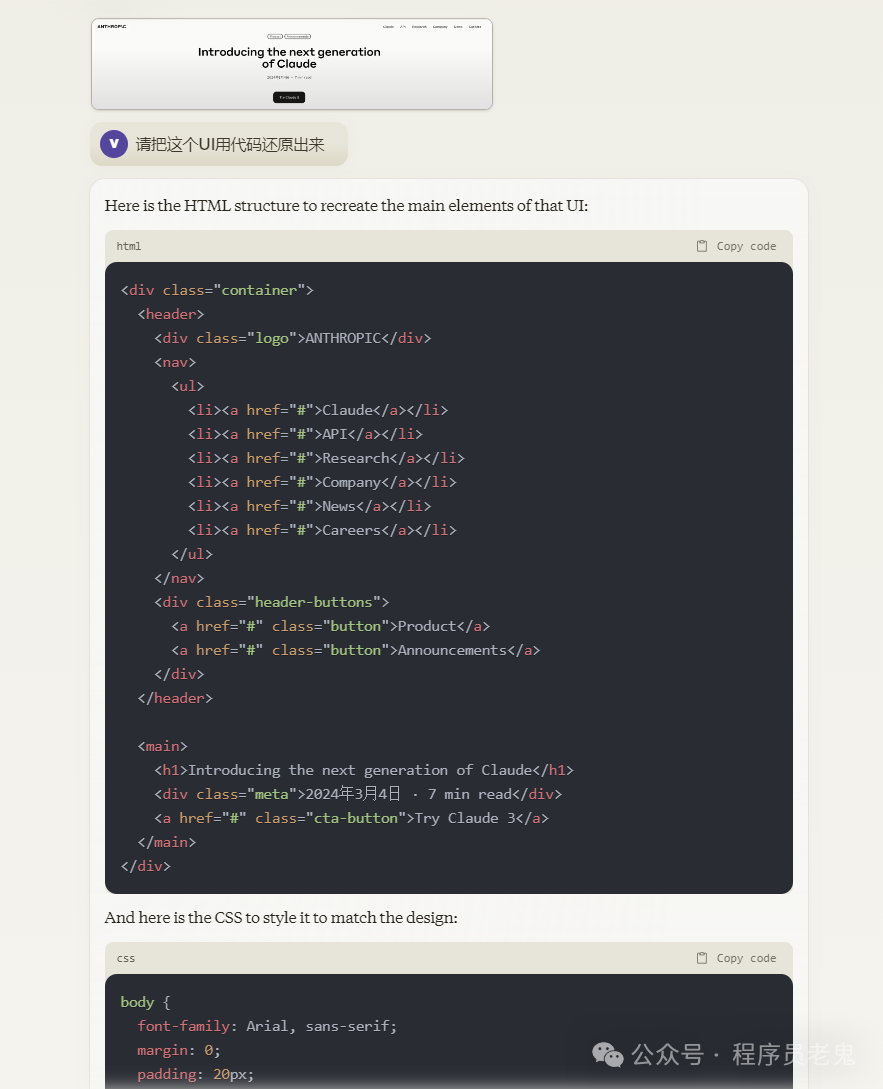This screenshot has width=883, height=1089.
Task: Click the 'css' language label
Action: [126, 958]
